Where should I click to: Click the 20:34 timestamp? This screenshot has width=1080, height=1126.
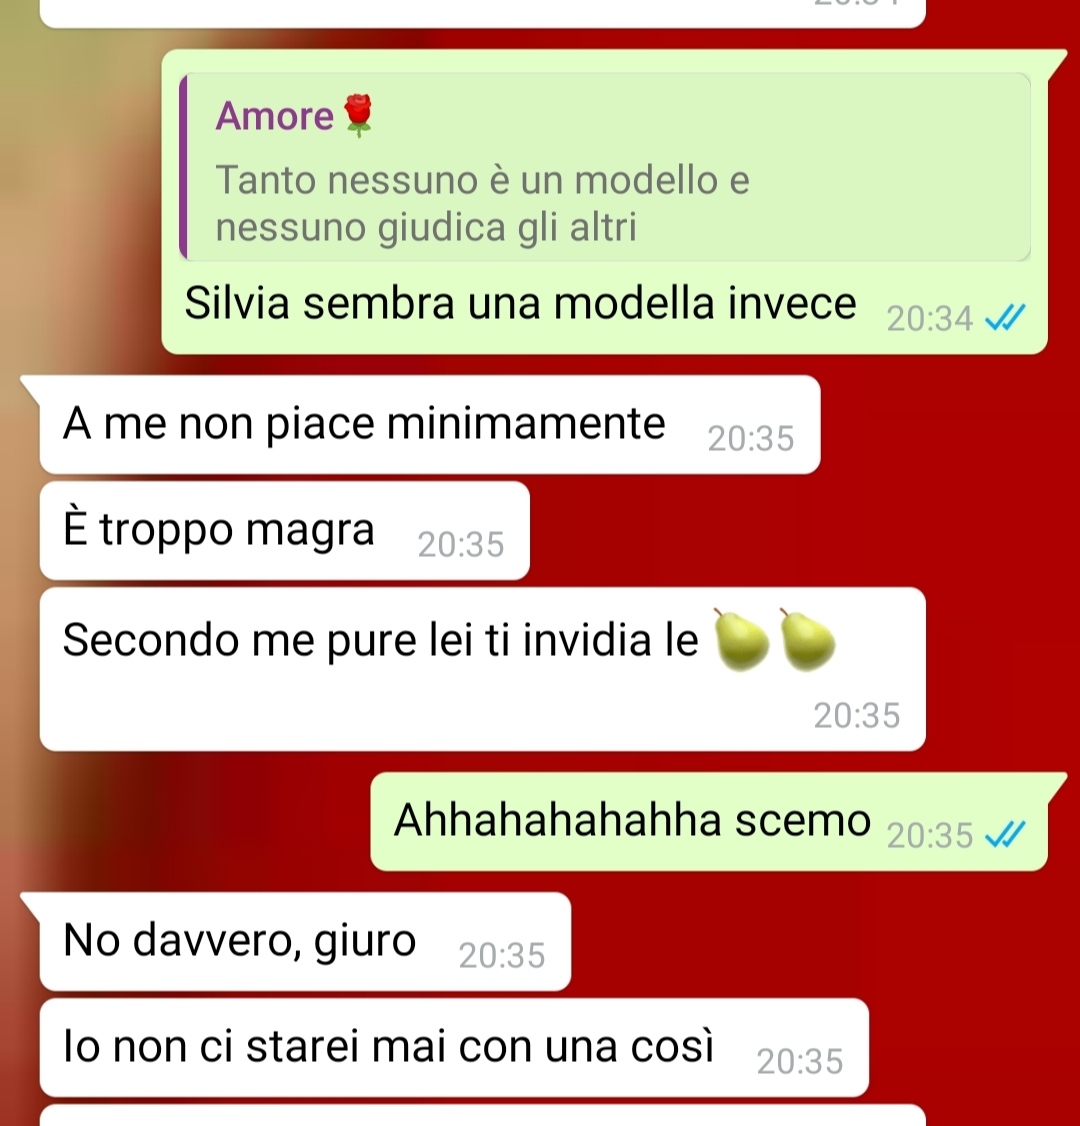[x=929, y=319]
